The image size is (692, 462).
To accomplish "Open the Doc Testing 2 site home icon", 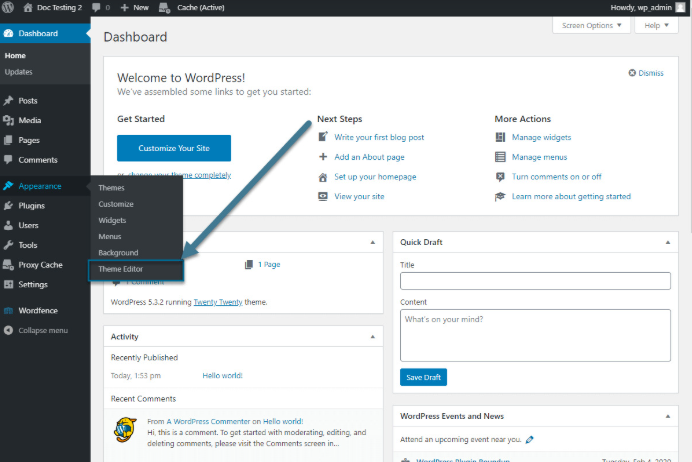I will (x=28, y=8).
